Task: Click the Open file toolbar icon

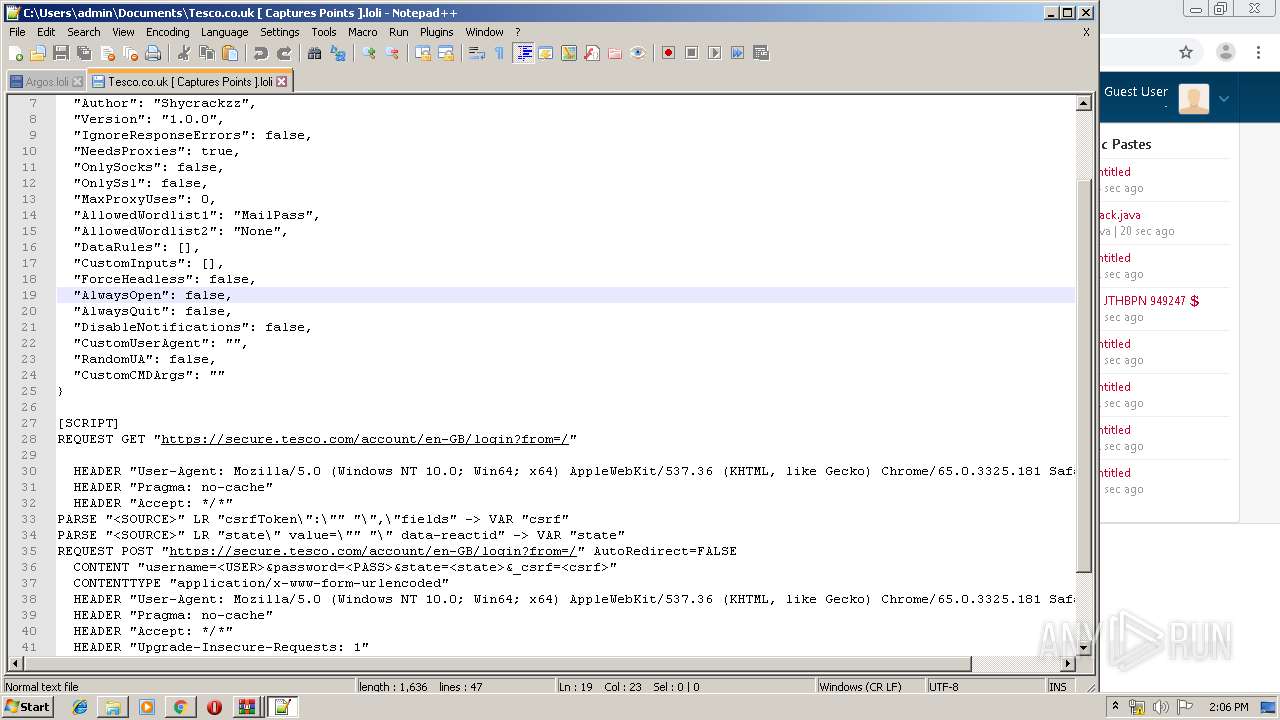Action: click(38, 53)
